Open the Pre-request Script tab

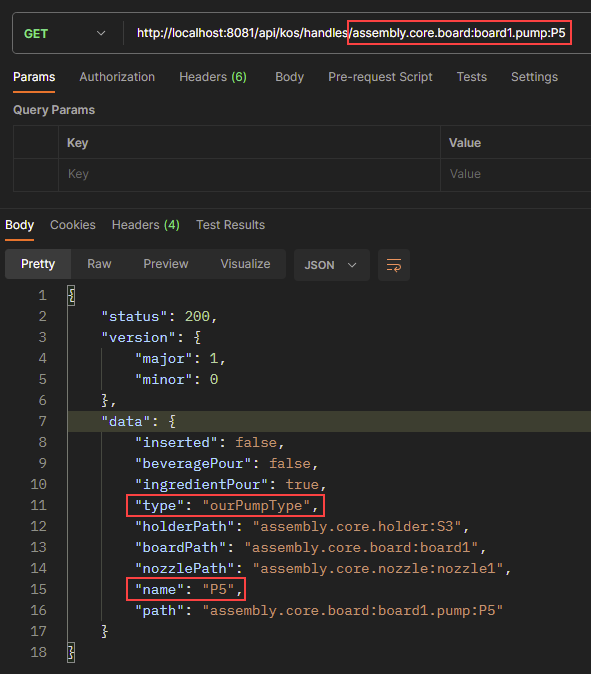tap(380, 77)
